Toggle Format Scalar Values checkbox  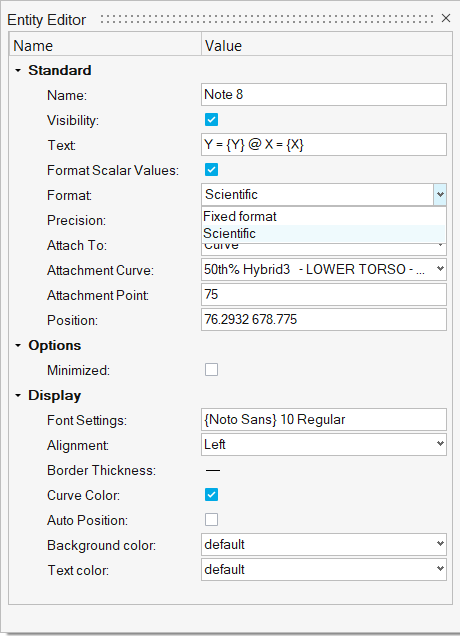(x=211, y=170)
